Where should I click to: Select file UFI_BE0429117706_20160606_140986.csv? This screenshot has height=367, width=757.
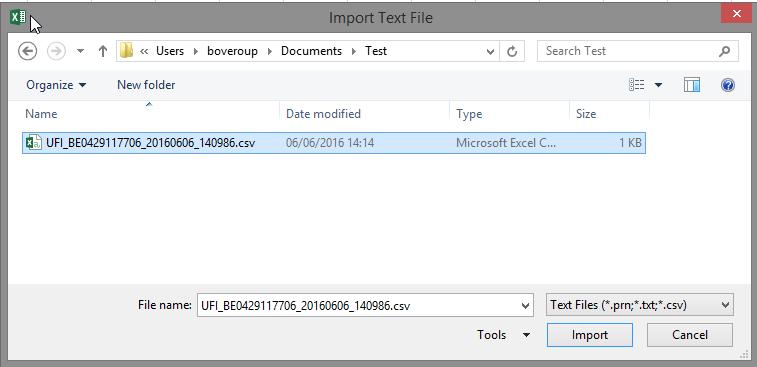coord(334,143)
